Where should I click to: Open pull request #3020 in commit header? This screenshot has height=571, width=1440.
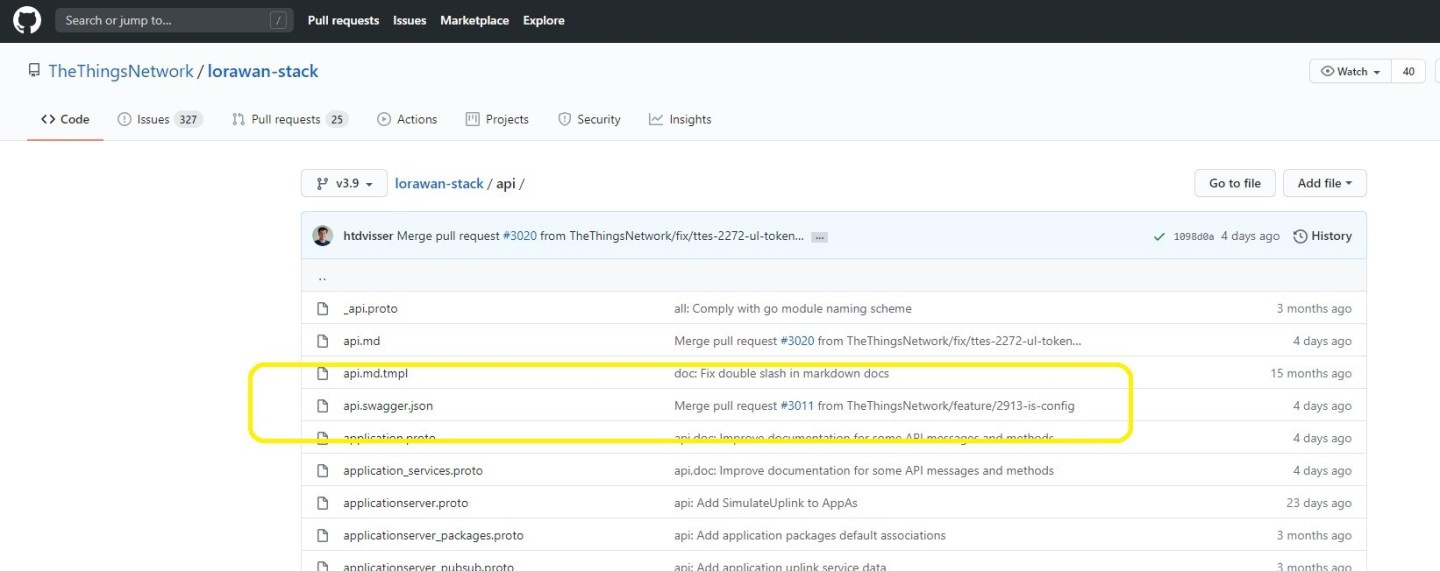[520, 236]
